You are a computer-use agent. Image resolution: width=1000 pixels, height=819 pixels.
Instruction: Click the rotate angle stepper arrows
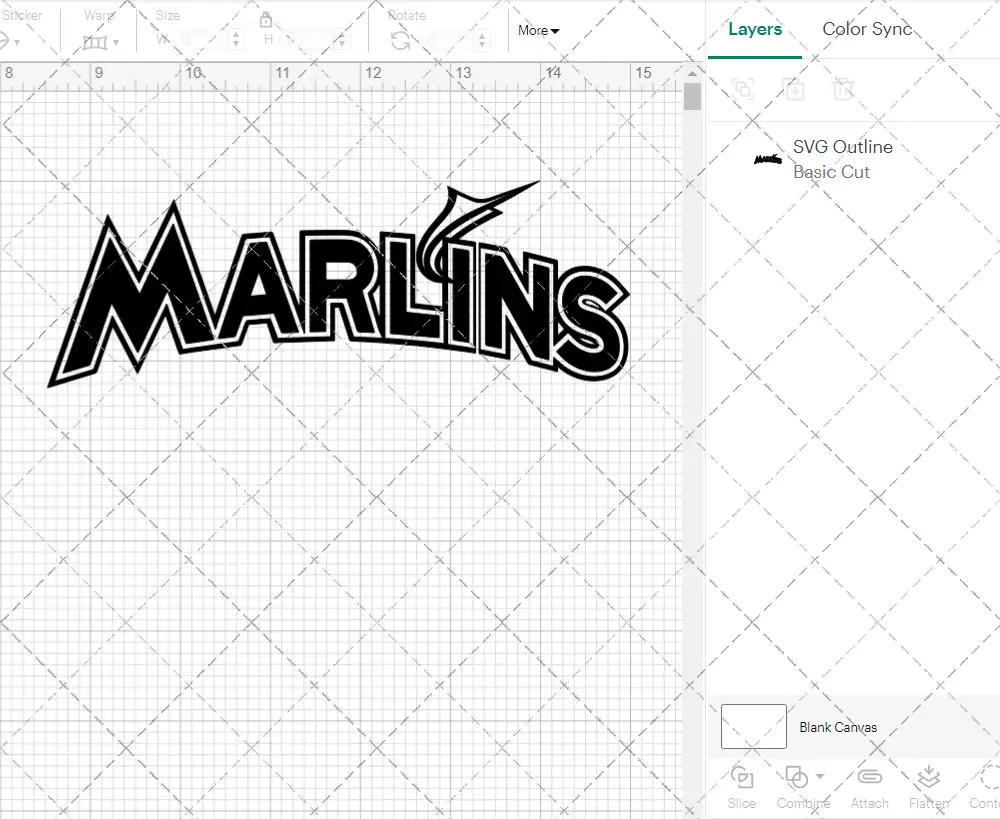tap(483, 40)
